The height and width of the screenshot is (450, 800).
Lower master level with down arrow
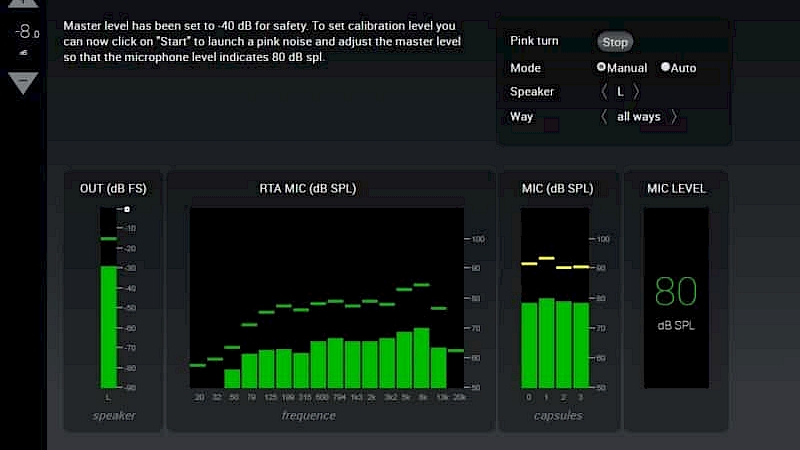[23, 83]
